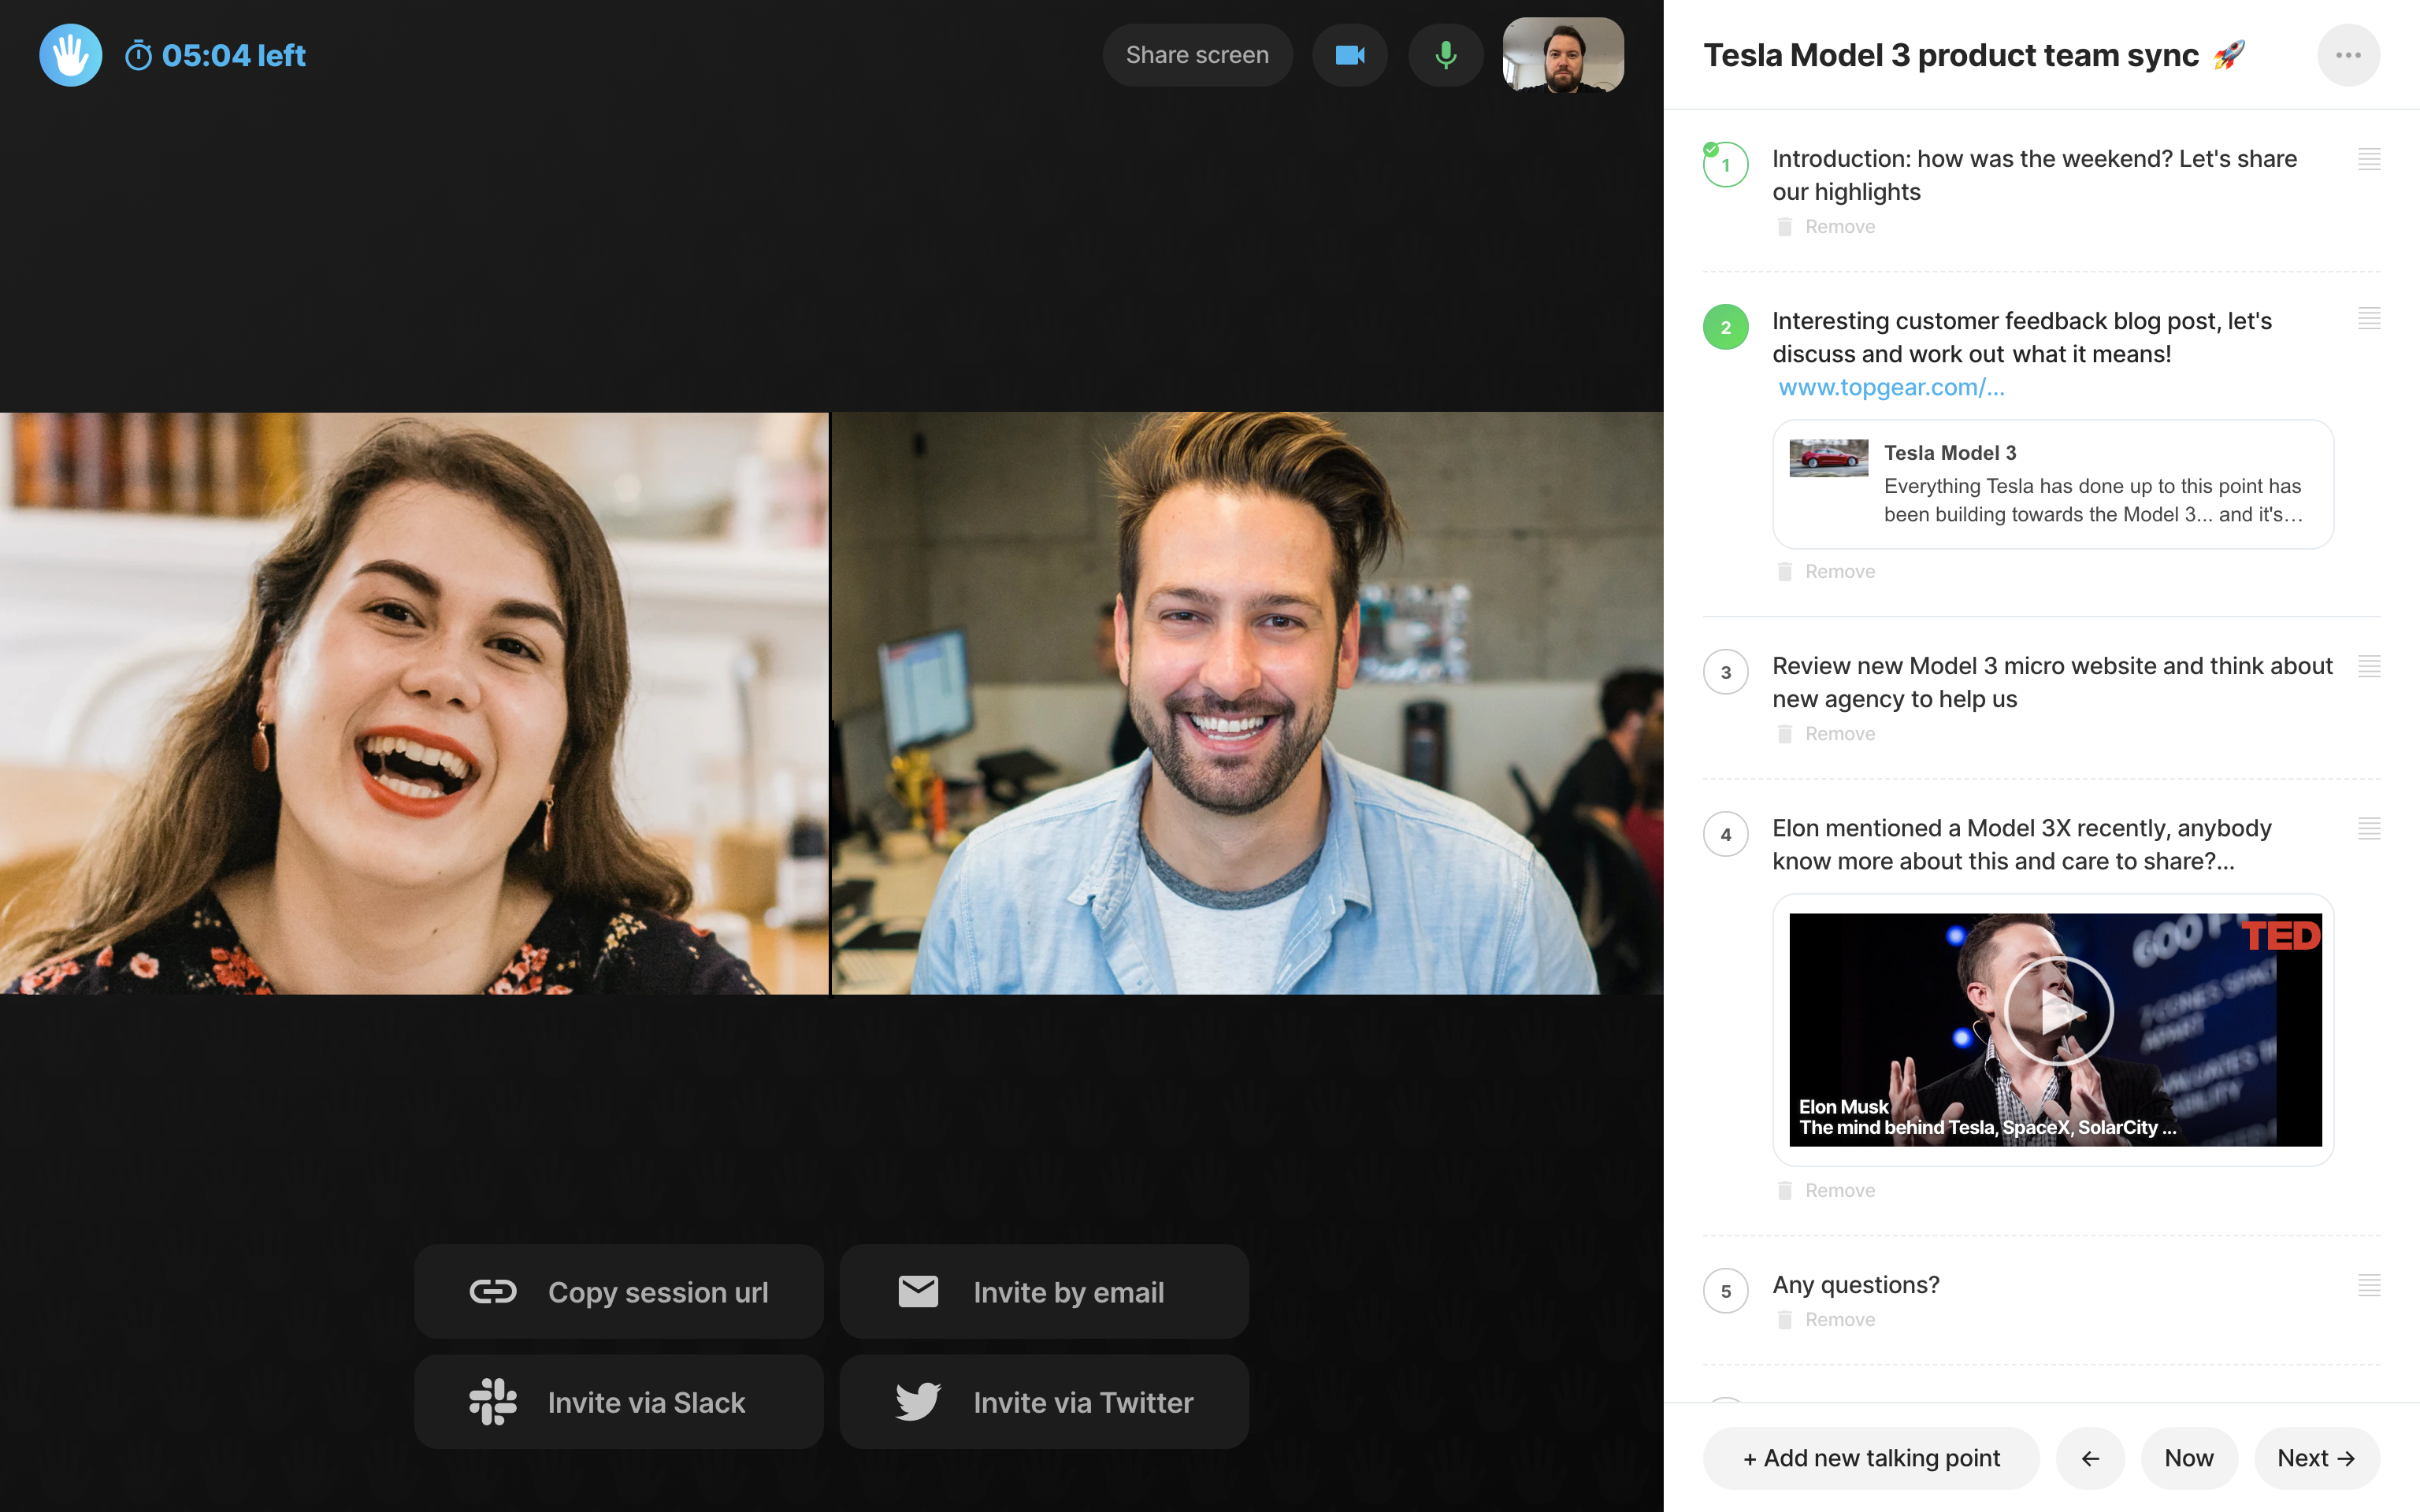Image resolution: width=2420 pixels, height=1512 pixels.
Task: Select talking point number 5 circle
Action: coord(1725,1291)
